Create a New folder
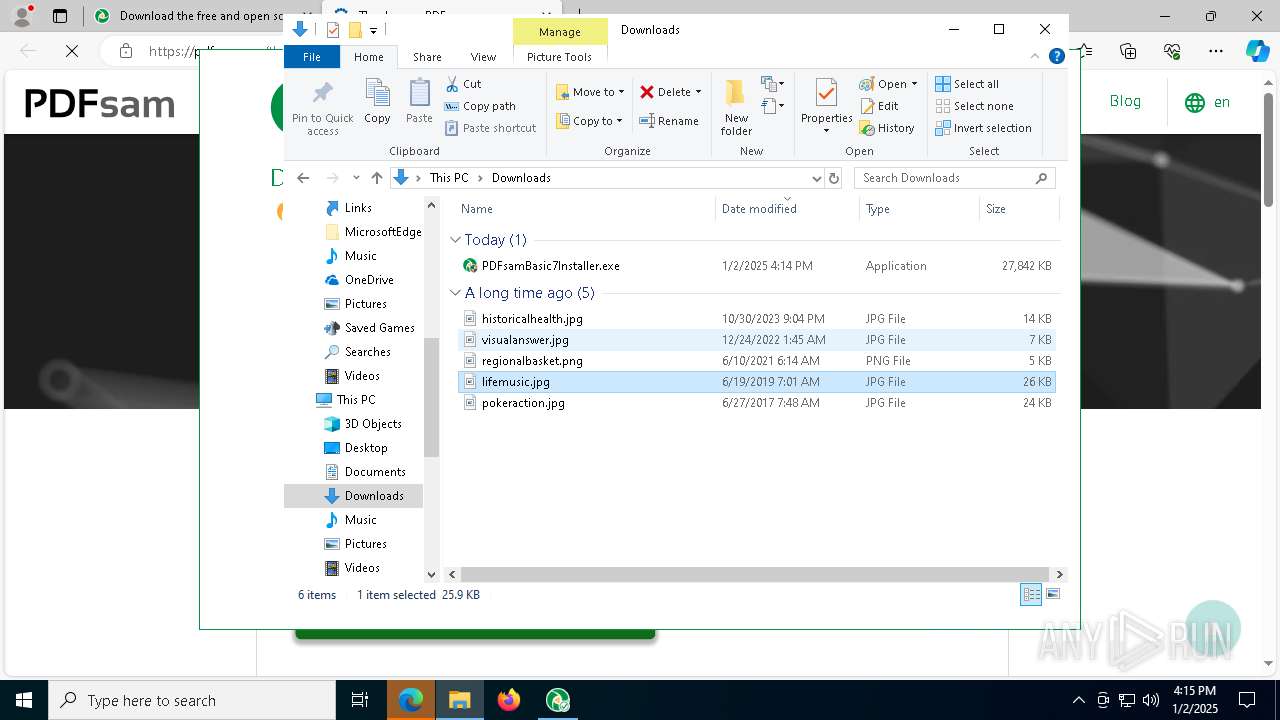 click(736, 107)
